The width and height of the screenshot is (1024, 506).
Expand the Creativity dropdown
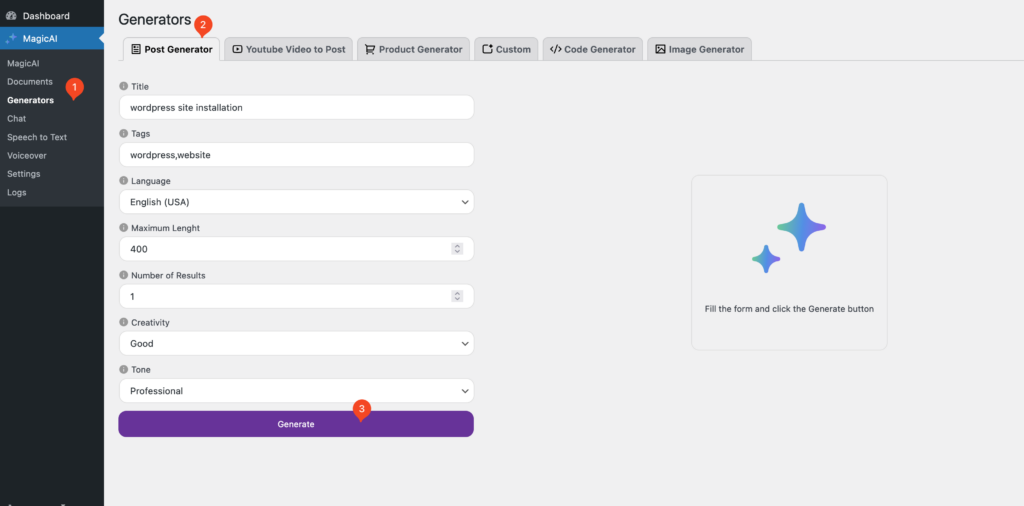coord(295,344)
